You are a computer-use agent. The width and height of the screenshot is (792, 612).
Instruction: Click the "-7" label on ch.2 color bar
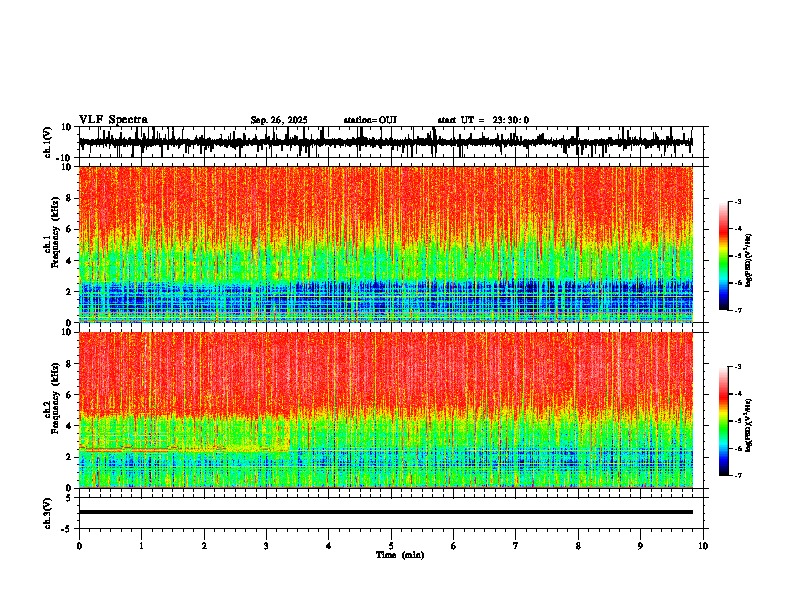[738, 476]
